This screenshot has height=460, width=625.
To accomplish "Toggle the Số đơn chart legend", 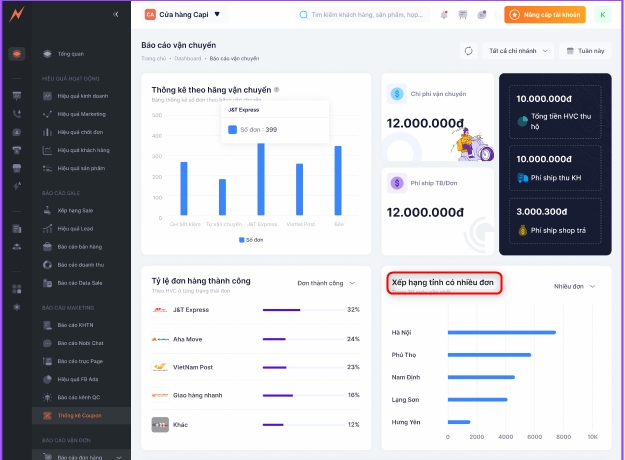I will [x=251, y=240].
